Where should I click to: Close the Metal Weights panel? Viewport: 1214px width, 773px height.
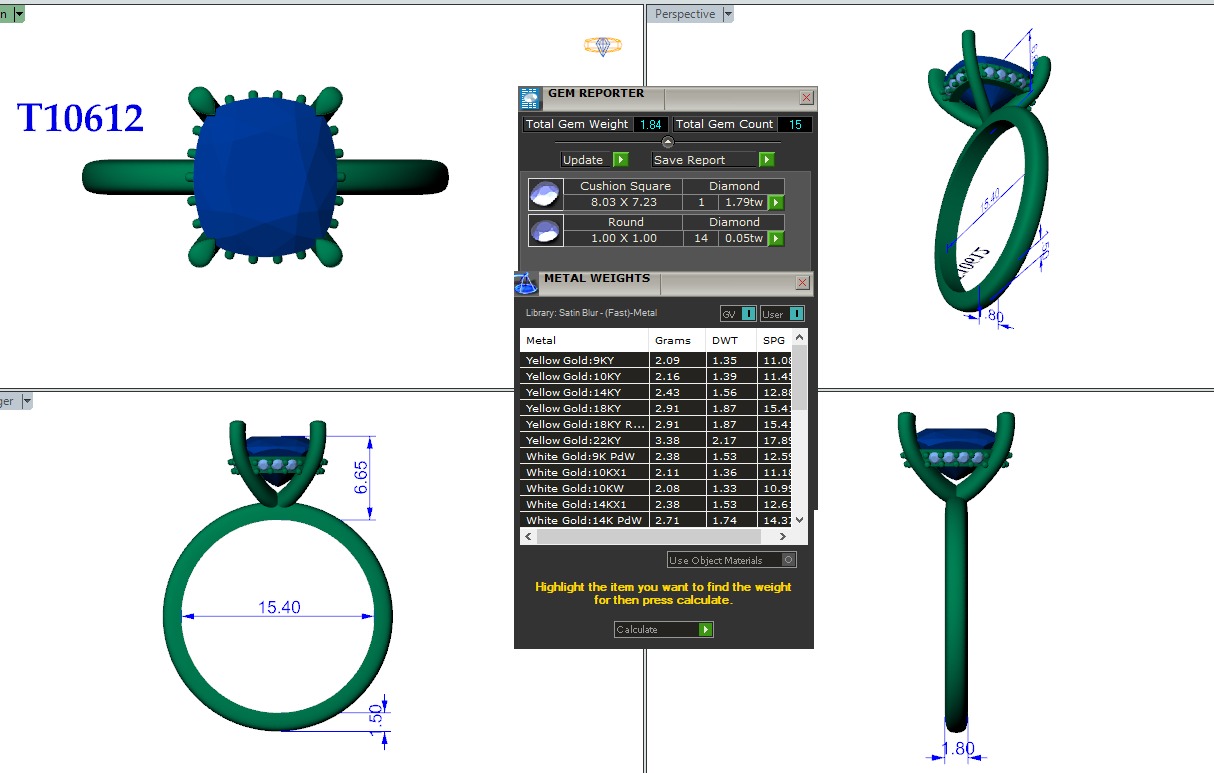[x=802, y=283]
